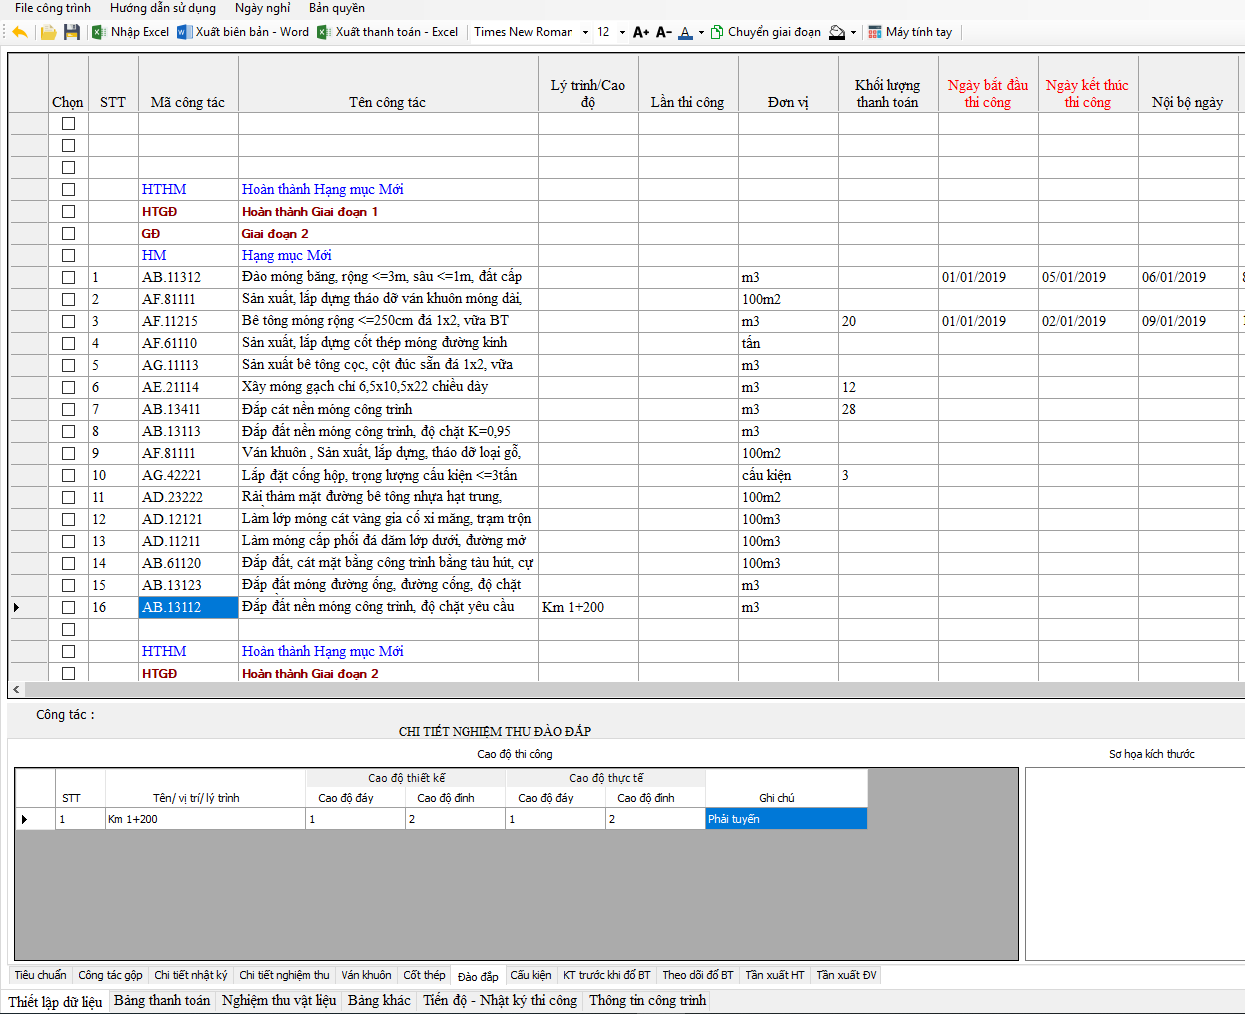The width and height of the screenshot is (1245, 1014).
Task: Open Times New Roman font dropdown
Action: [x=585, y=32]
